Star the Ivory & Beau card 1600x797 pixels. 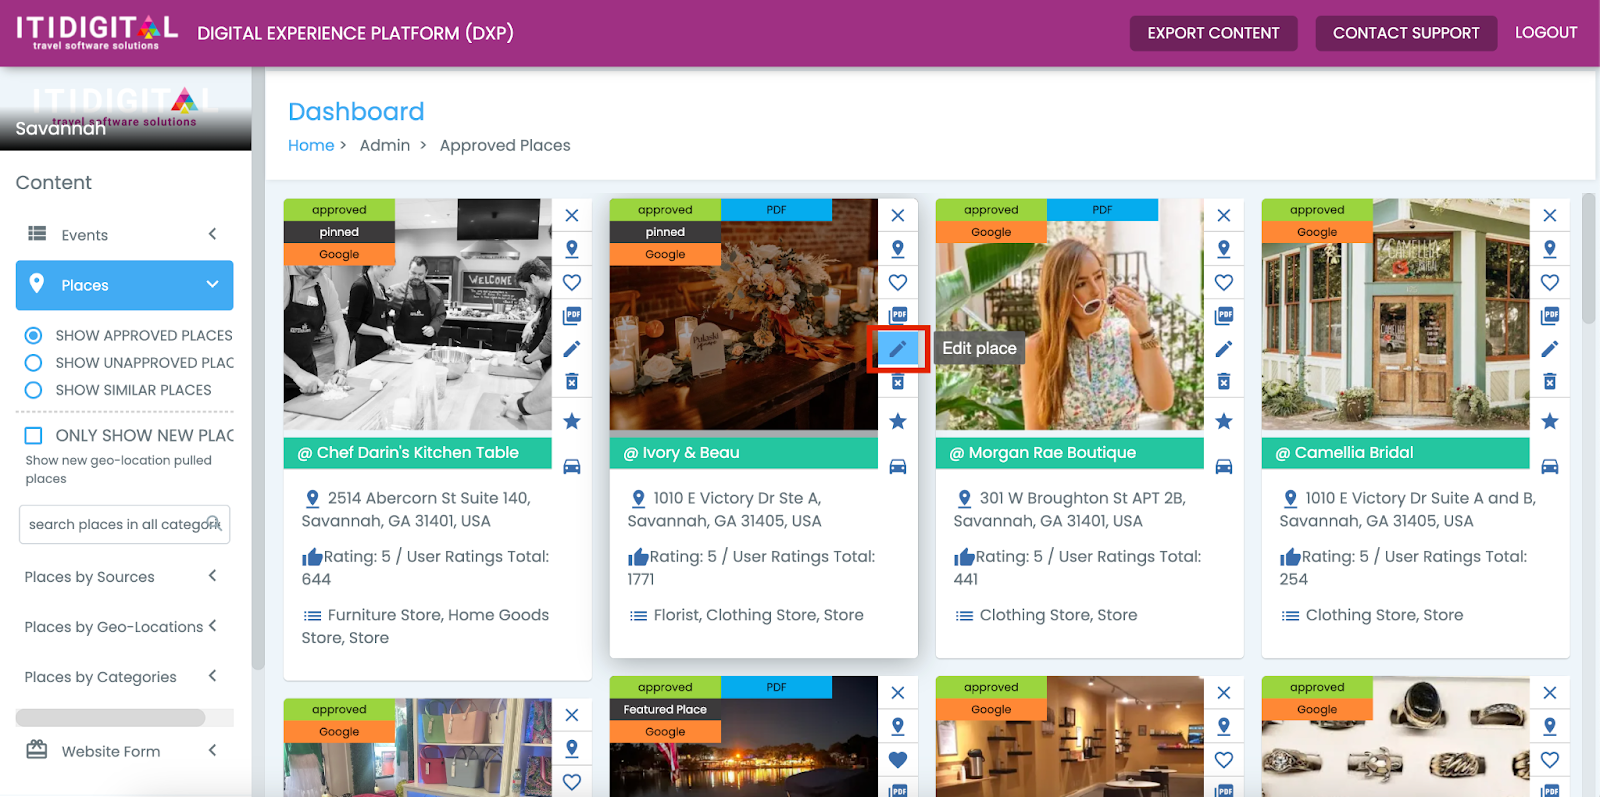tap(898, 421)
